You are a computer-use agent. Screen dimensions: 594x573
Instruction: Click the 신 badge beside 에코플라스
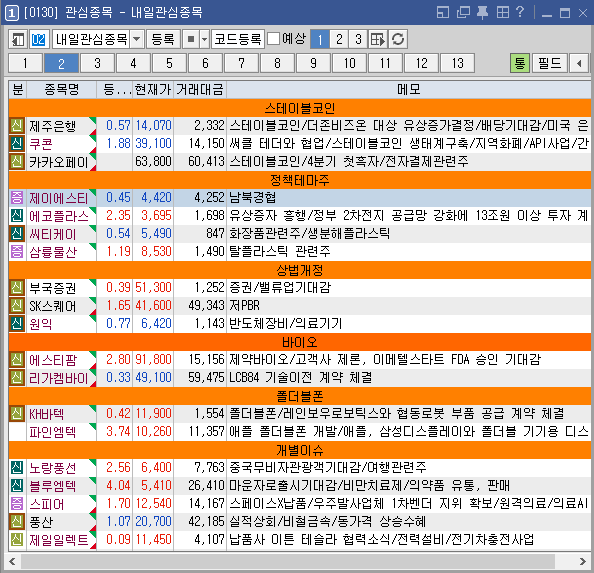click(17, 215)
